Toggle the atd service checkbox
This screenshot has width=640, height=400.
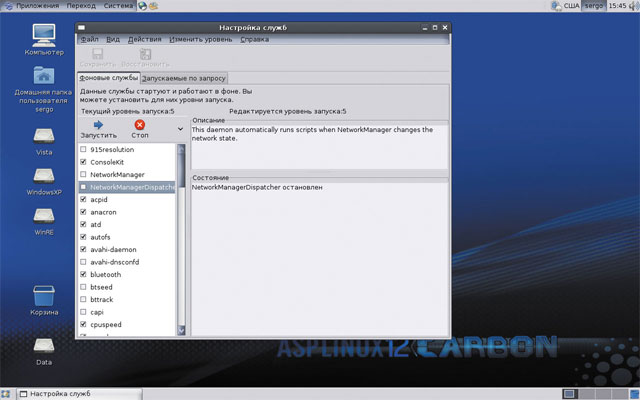pyautogui.click(x=83, y=224)
